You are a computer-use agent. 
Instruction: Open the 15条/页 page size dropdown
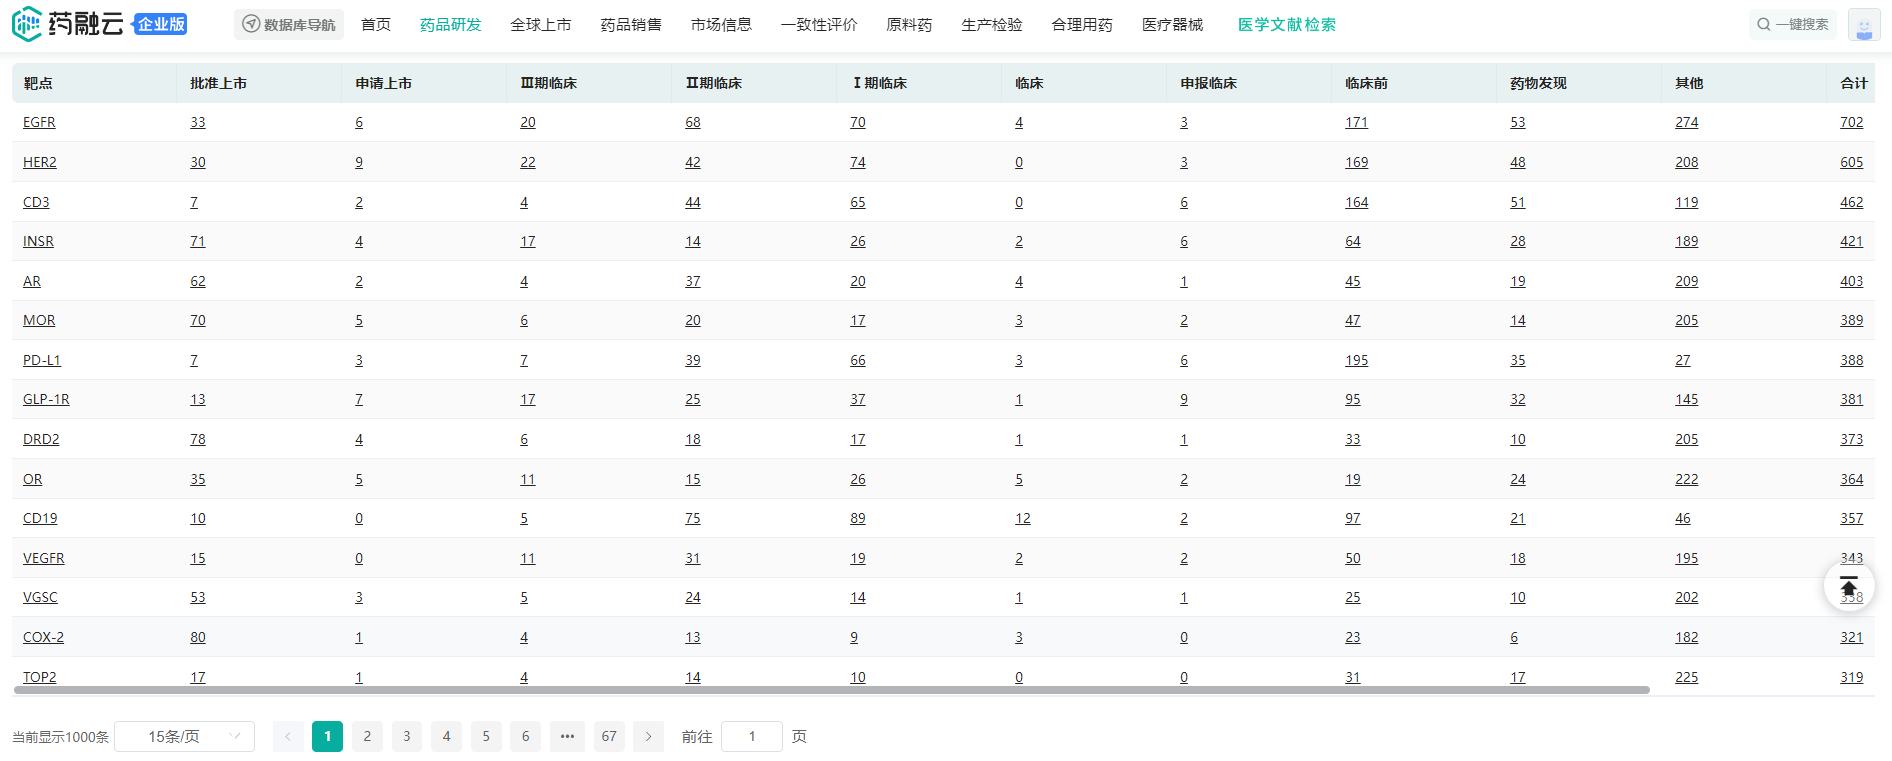[x=184, y=737]
